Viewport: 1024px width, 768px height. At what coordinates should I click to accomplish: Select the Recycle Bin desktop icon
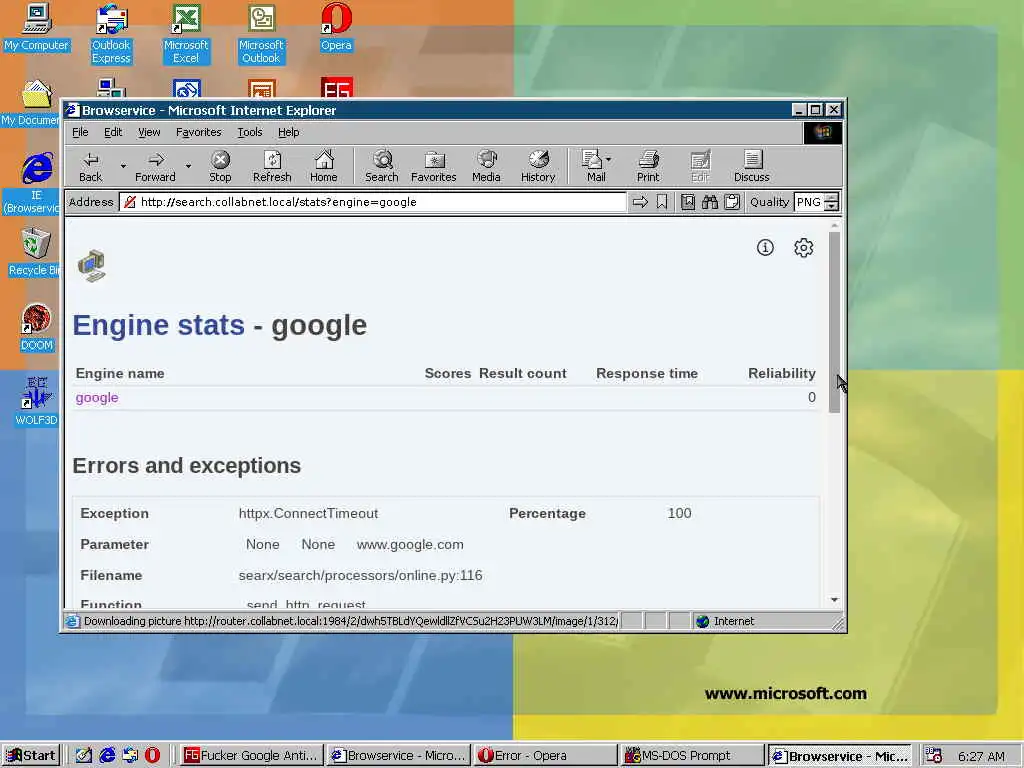[x=34, y=253]
